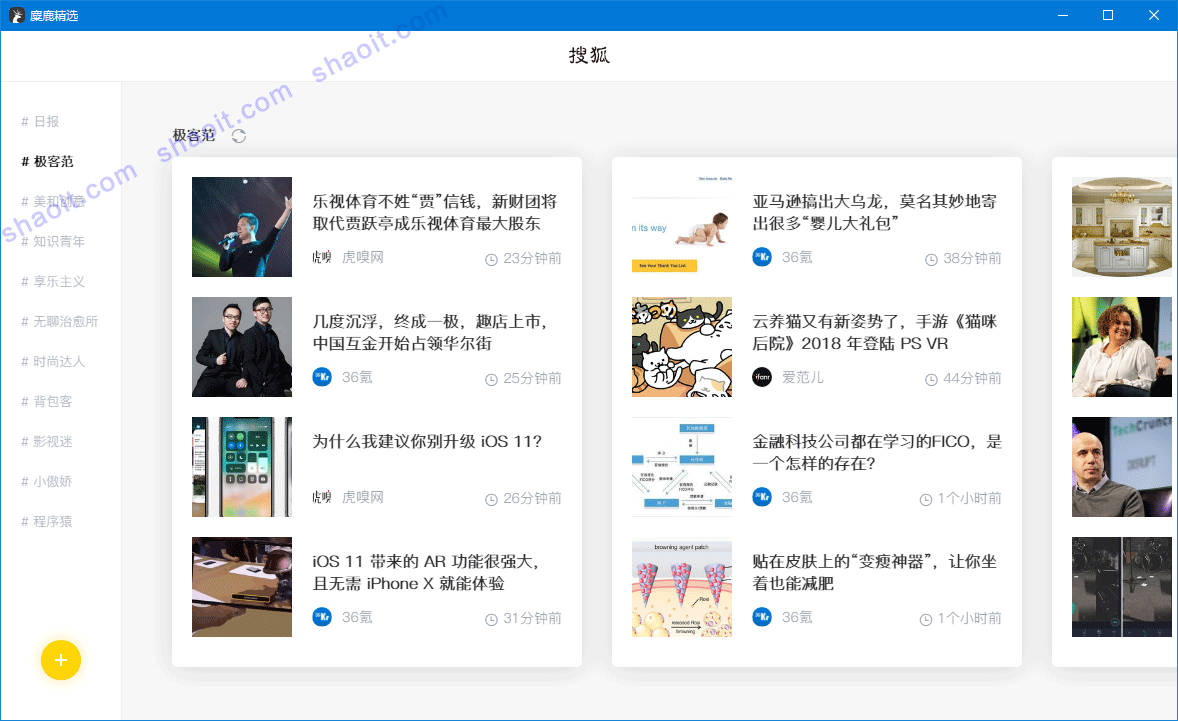Click clock icon beside FICO article's 1个小时前
Viewport: 1178px width, 721px height.
pos(926,500)
